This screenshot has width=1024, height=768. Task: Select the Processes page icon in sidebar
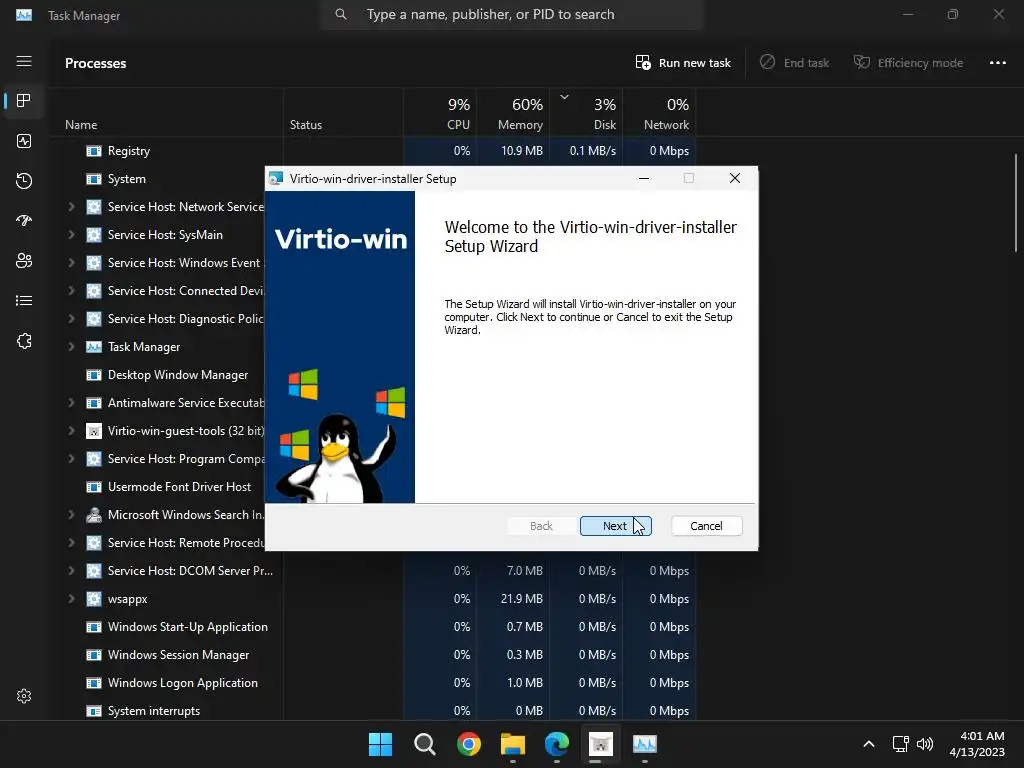pos(24,101)
